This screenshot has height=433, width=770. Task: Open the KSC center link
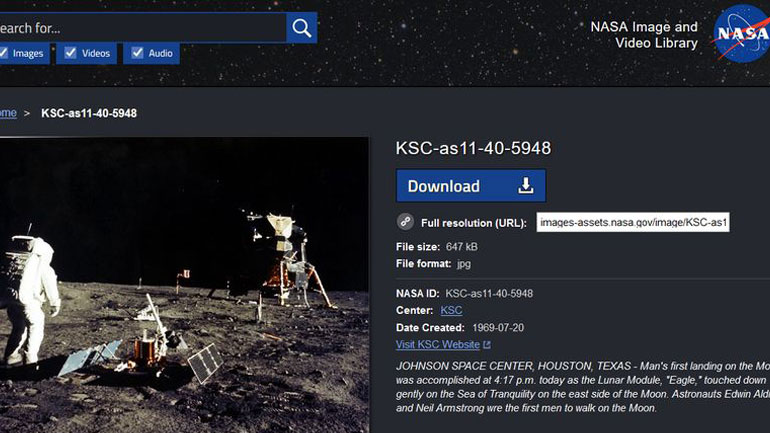click(x=451, y=310)
